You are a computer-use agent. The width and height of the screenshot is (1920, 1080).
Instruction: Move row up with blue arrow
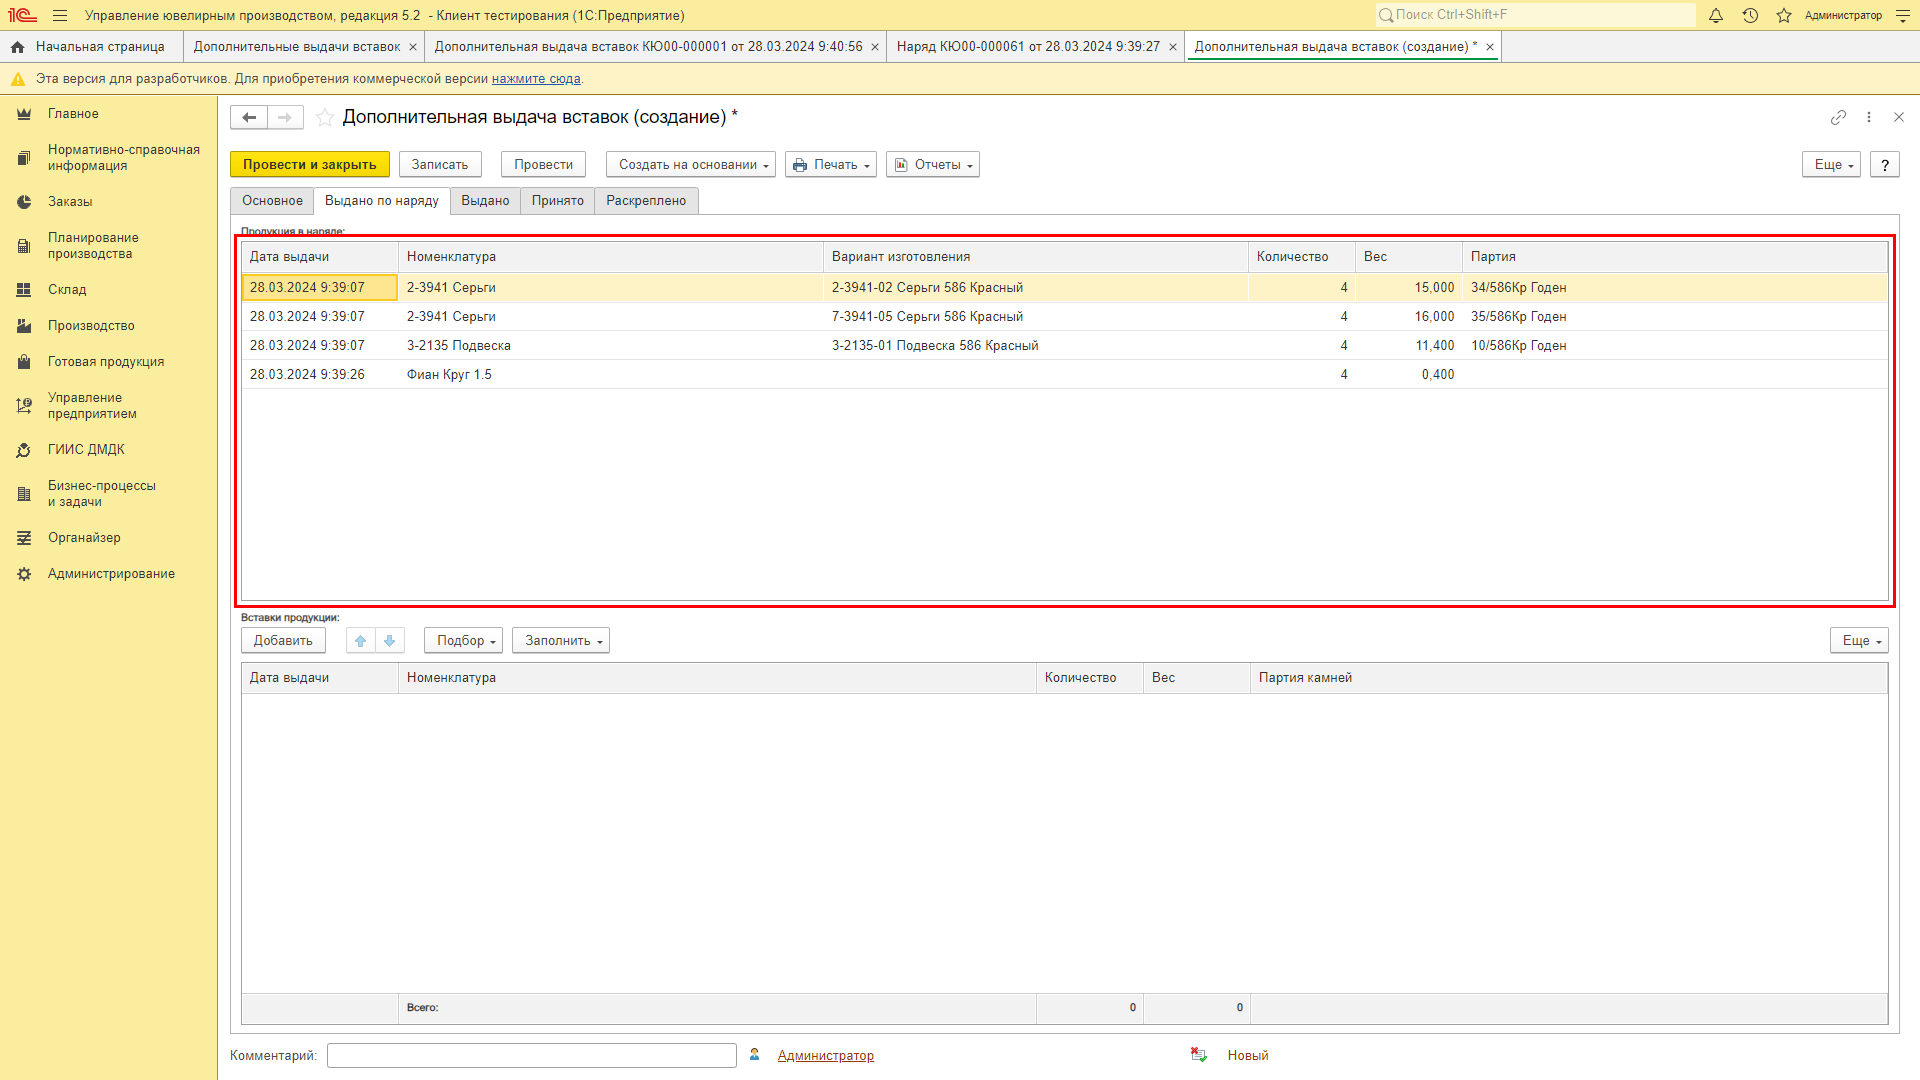coord(361,641)
